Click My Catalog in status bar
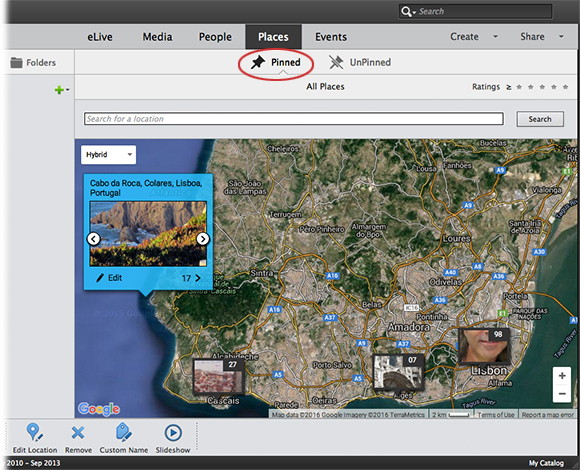Screen dimensions: 580x470 point(546,463)
